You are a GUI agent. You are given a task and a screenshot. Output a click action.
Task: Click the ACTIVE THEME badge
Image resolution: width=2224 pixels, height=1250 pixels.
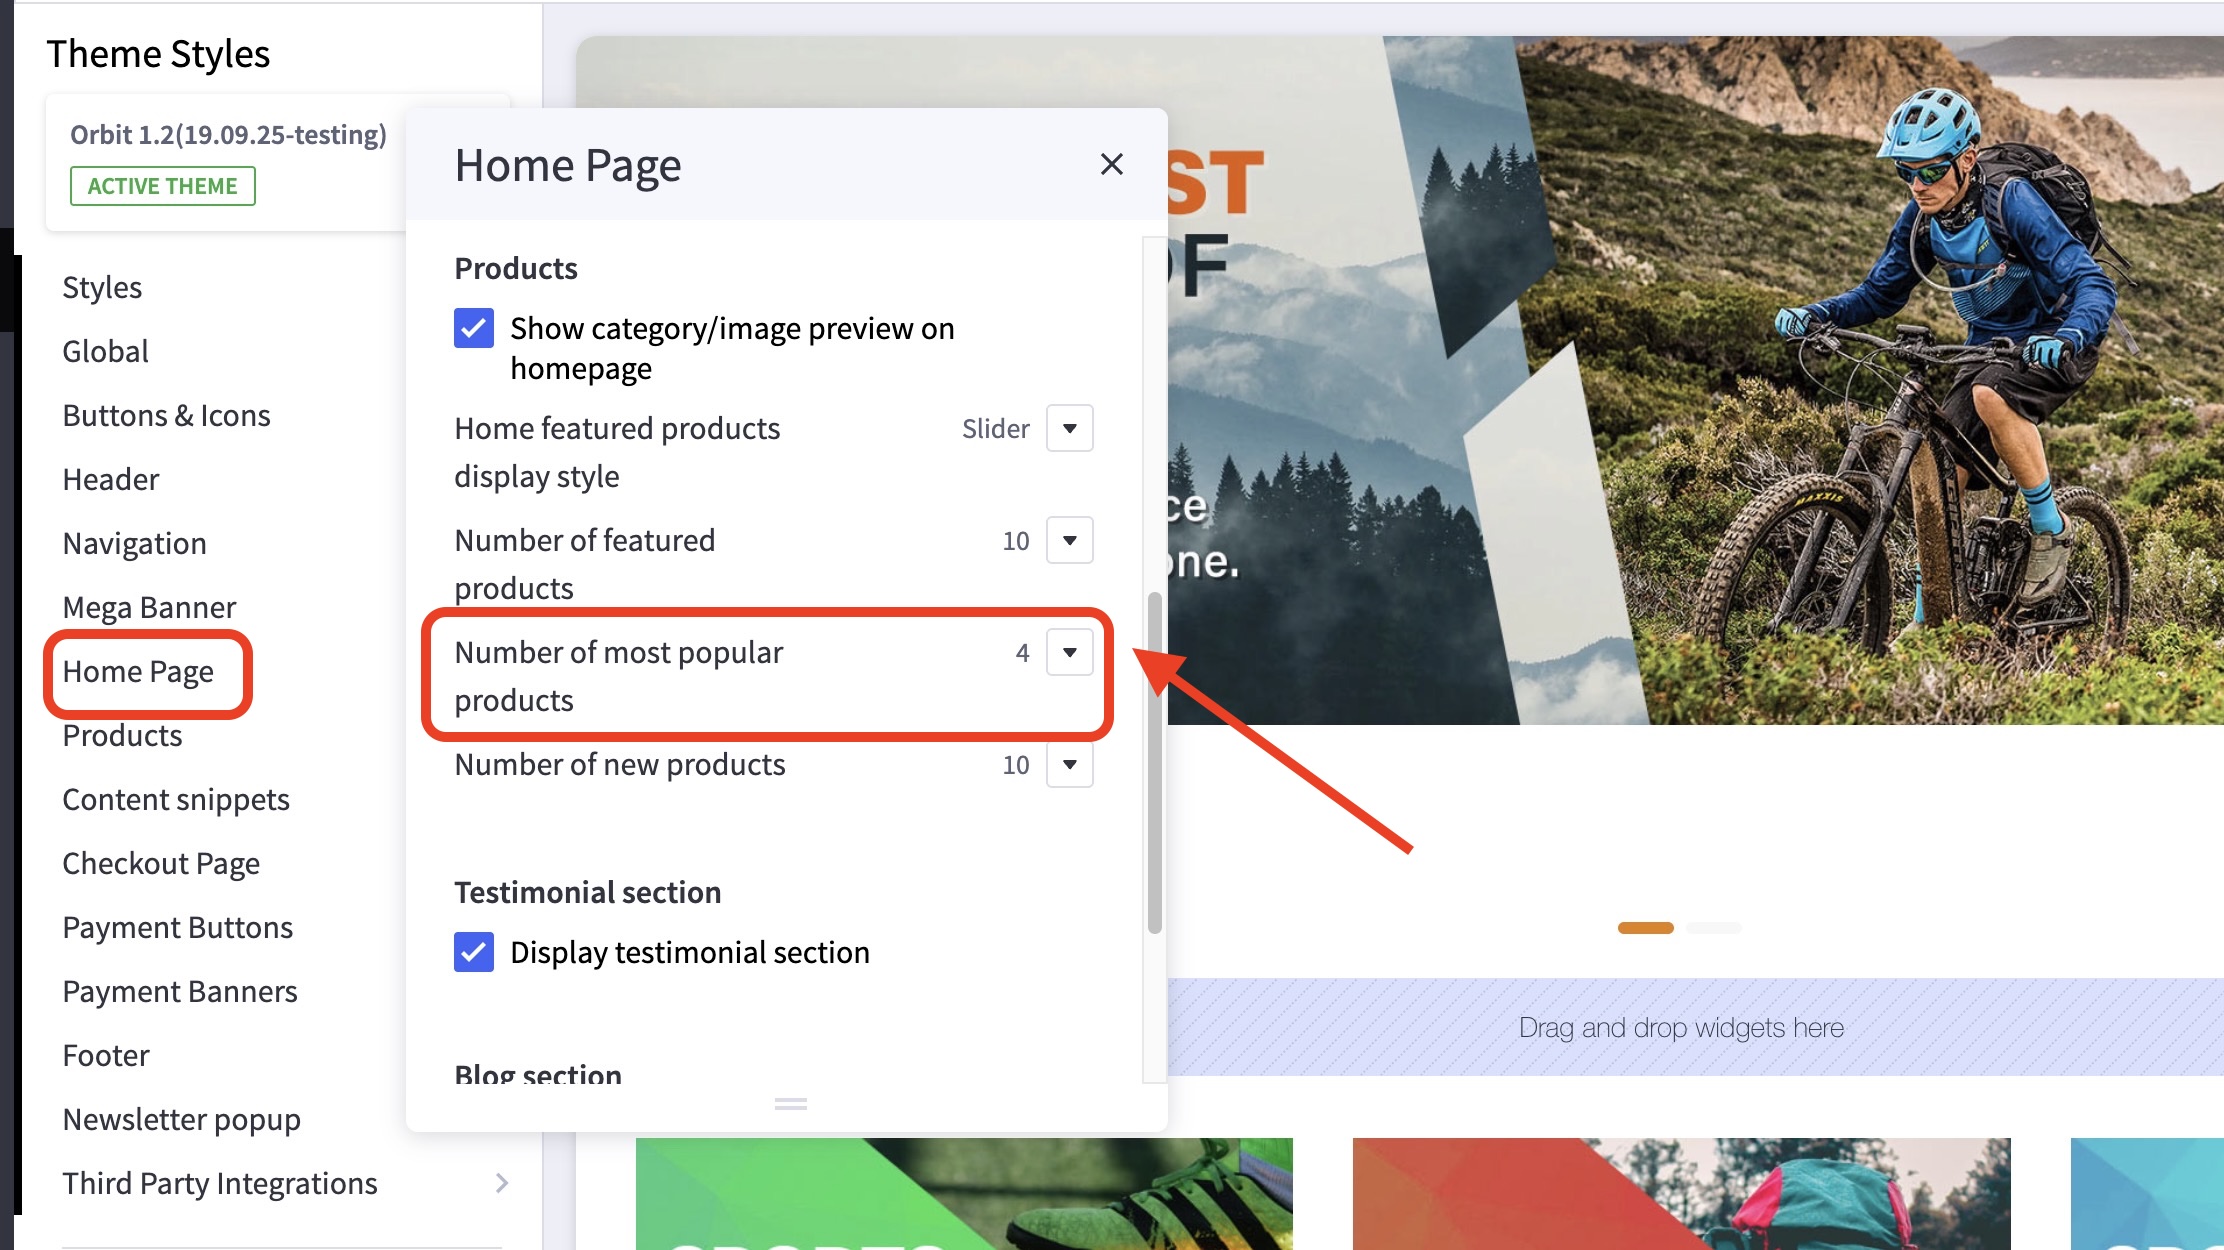pyautogui.click(x=162, y=186)
